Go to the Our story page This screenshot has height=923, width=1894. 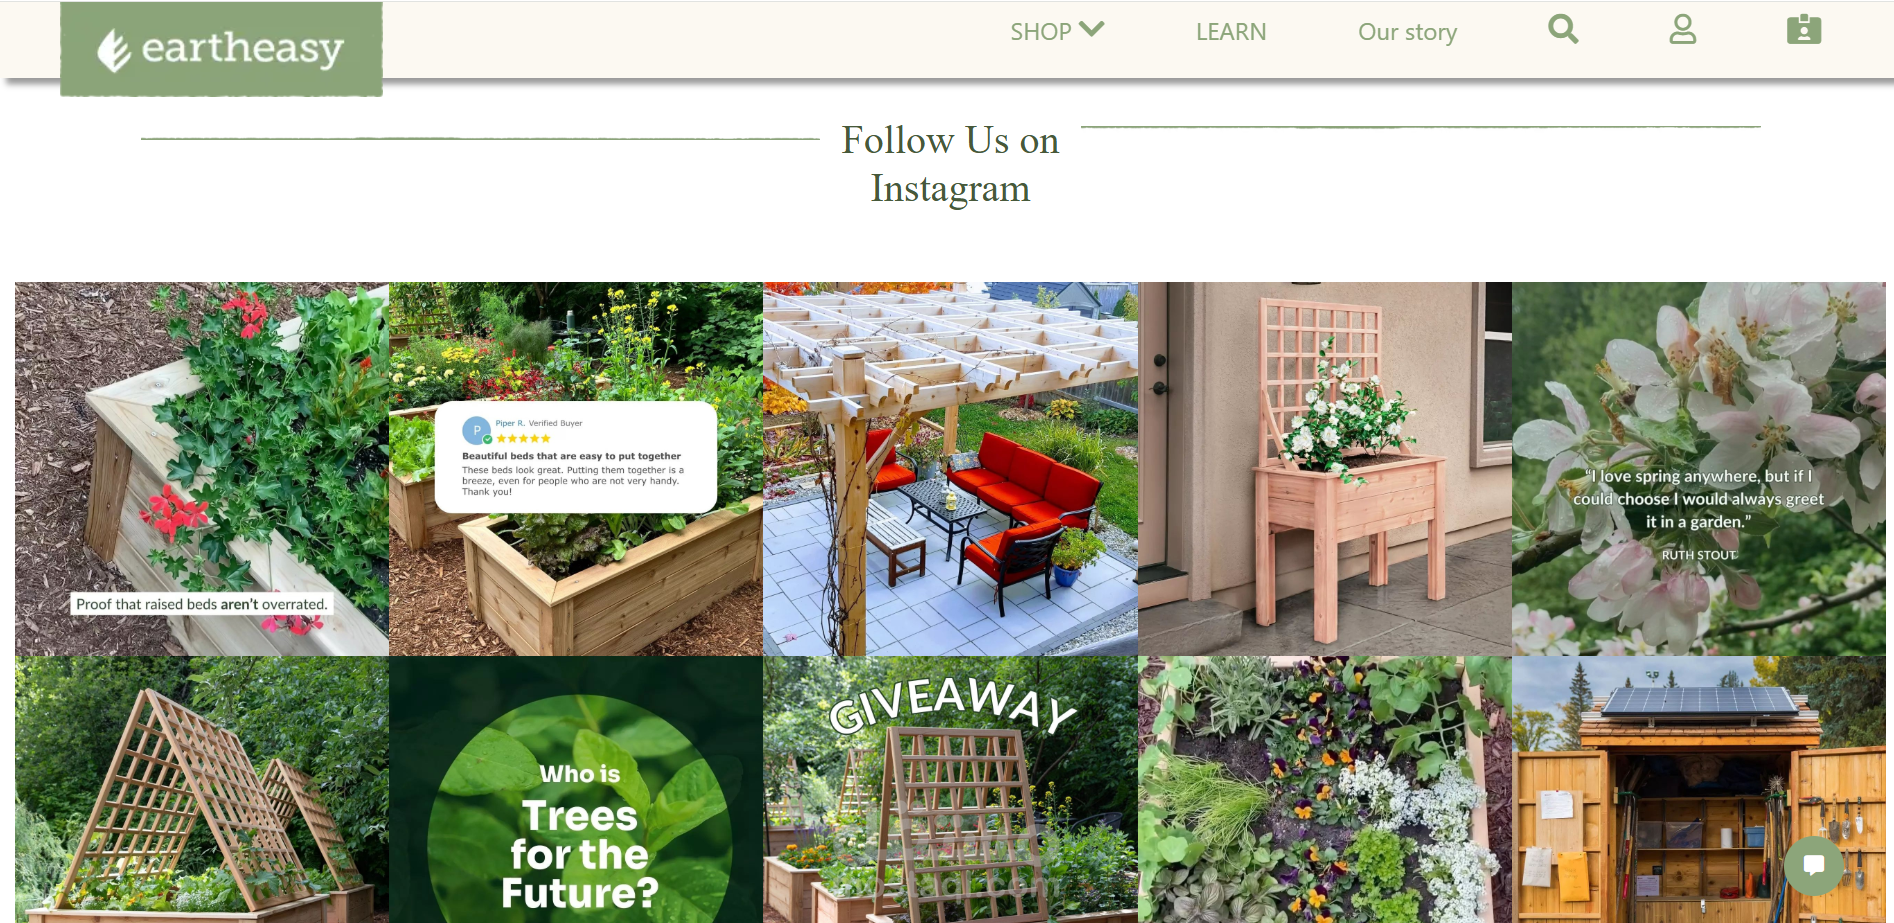[x=1407, y=32]
